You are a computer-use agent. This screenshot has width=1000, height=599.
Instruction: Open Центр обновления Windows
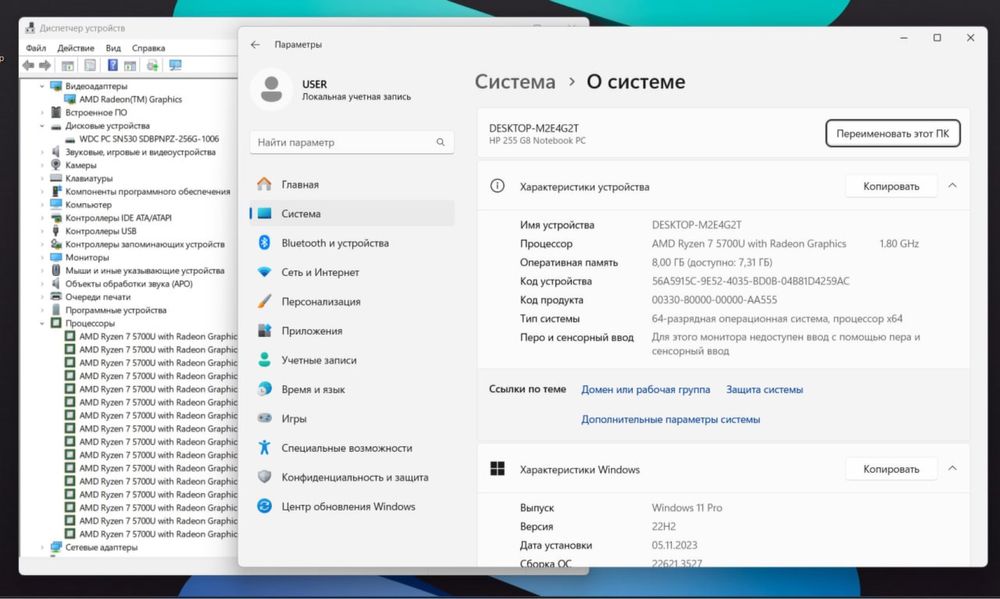[352, 507]
